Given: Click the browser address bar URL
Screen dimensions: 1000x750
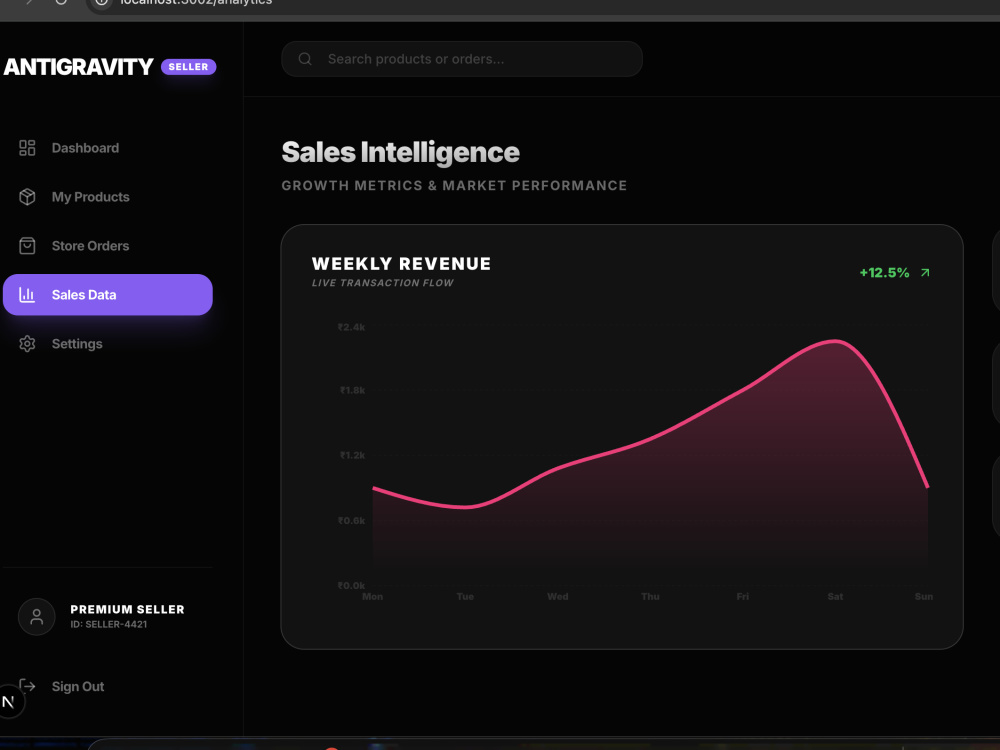Looking at the screenshot, I should point(196,3).
